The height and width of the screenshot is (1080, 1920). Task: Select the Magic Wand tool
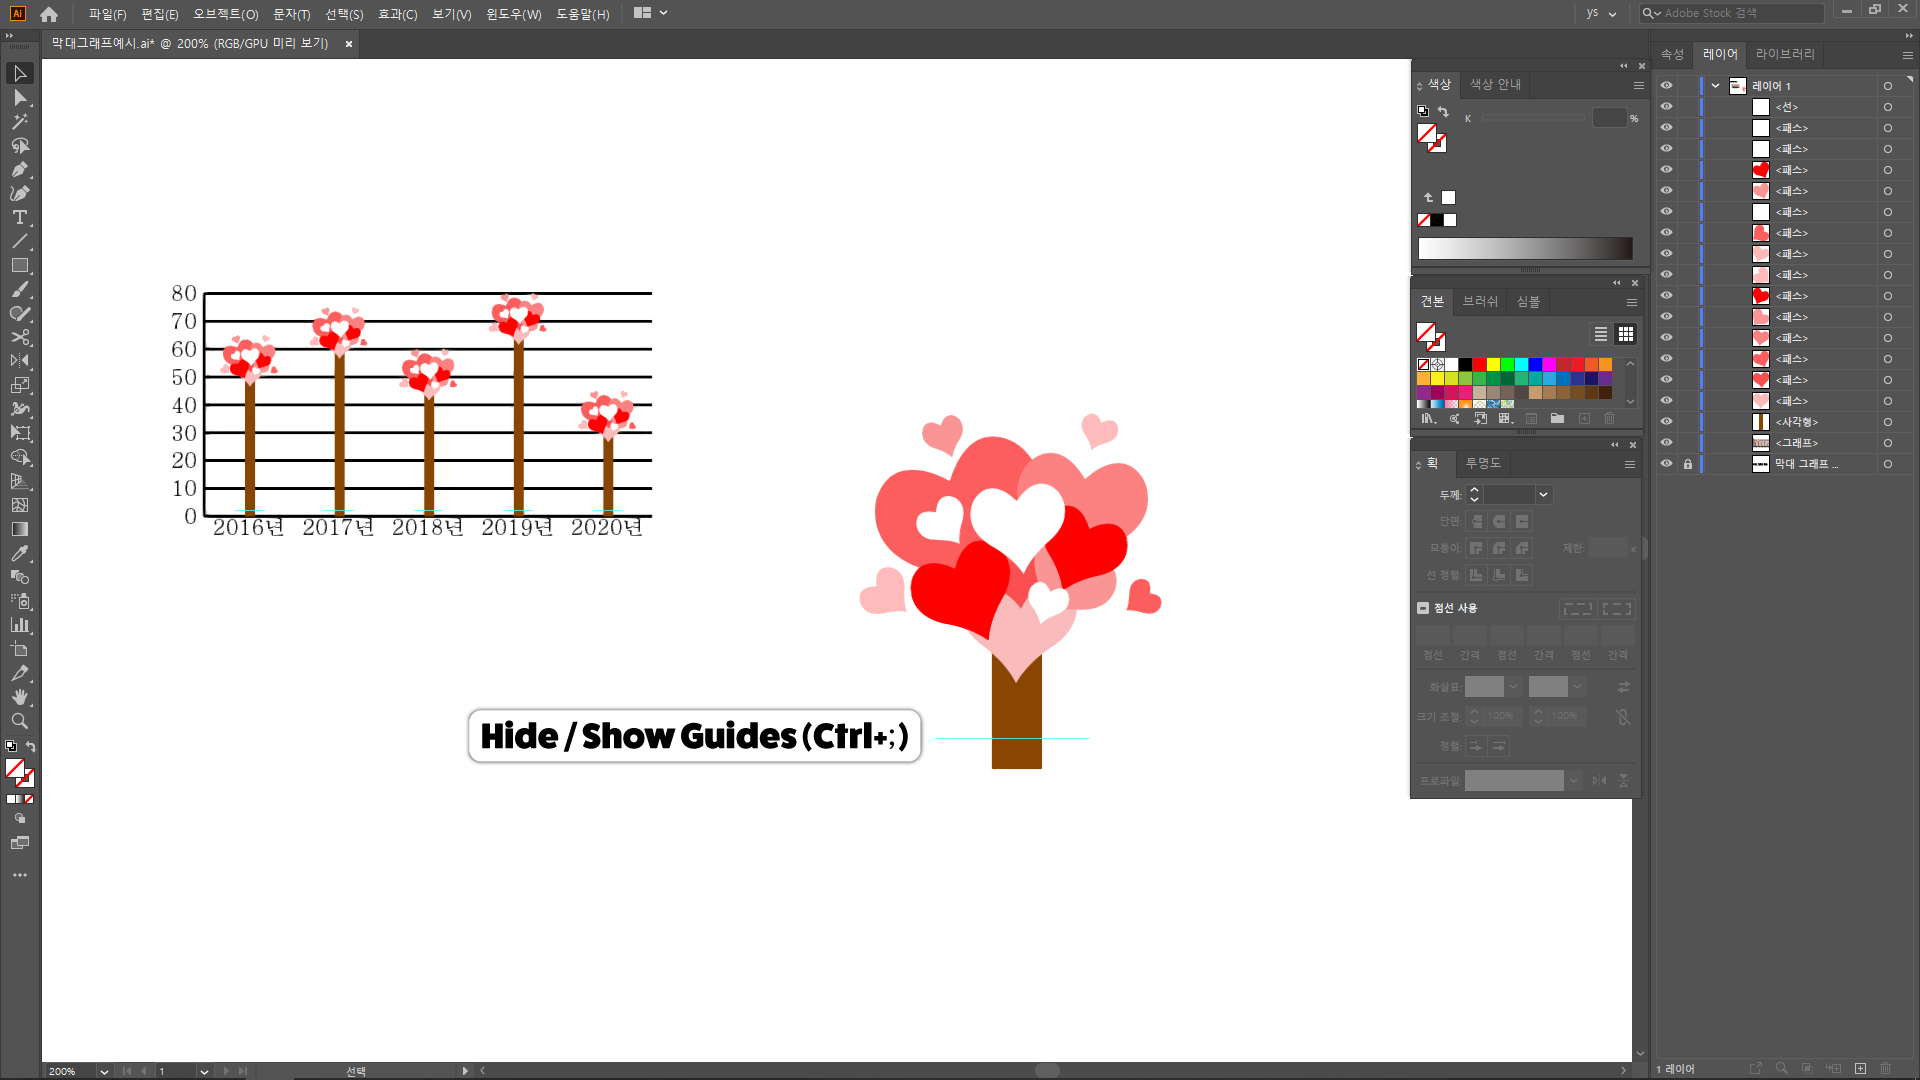point(19,121)
